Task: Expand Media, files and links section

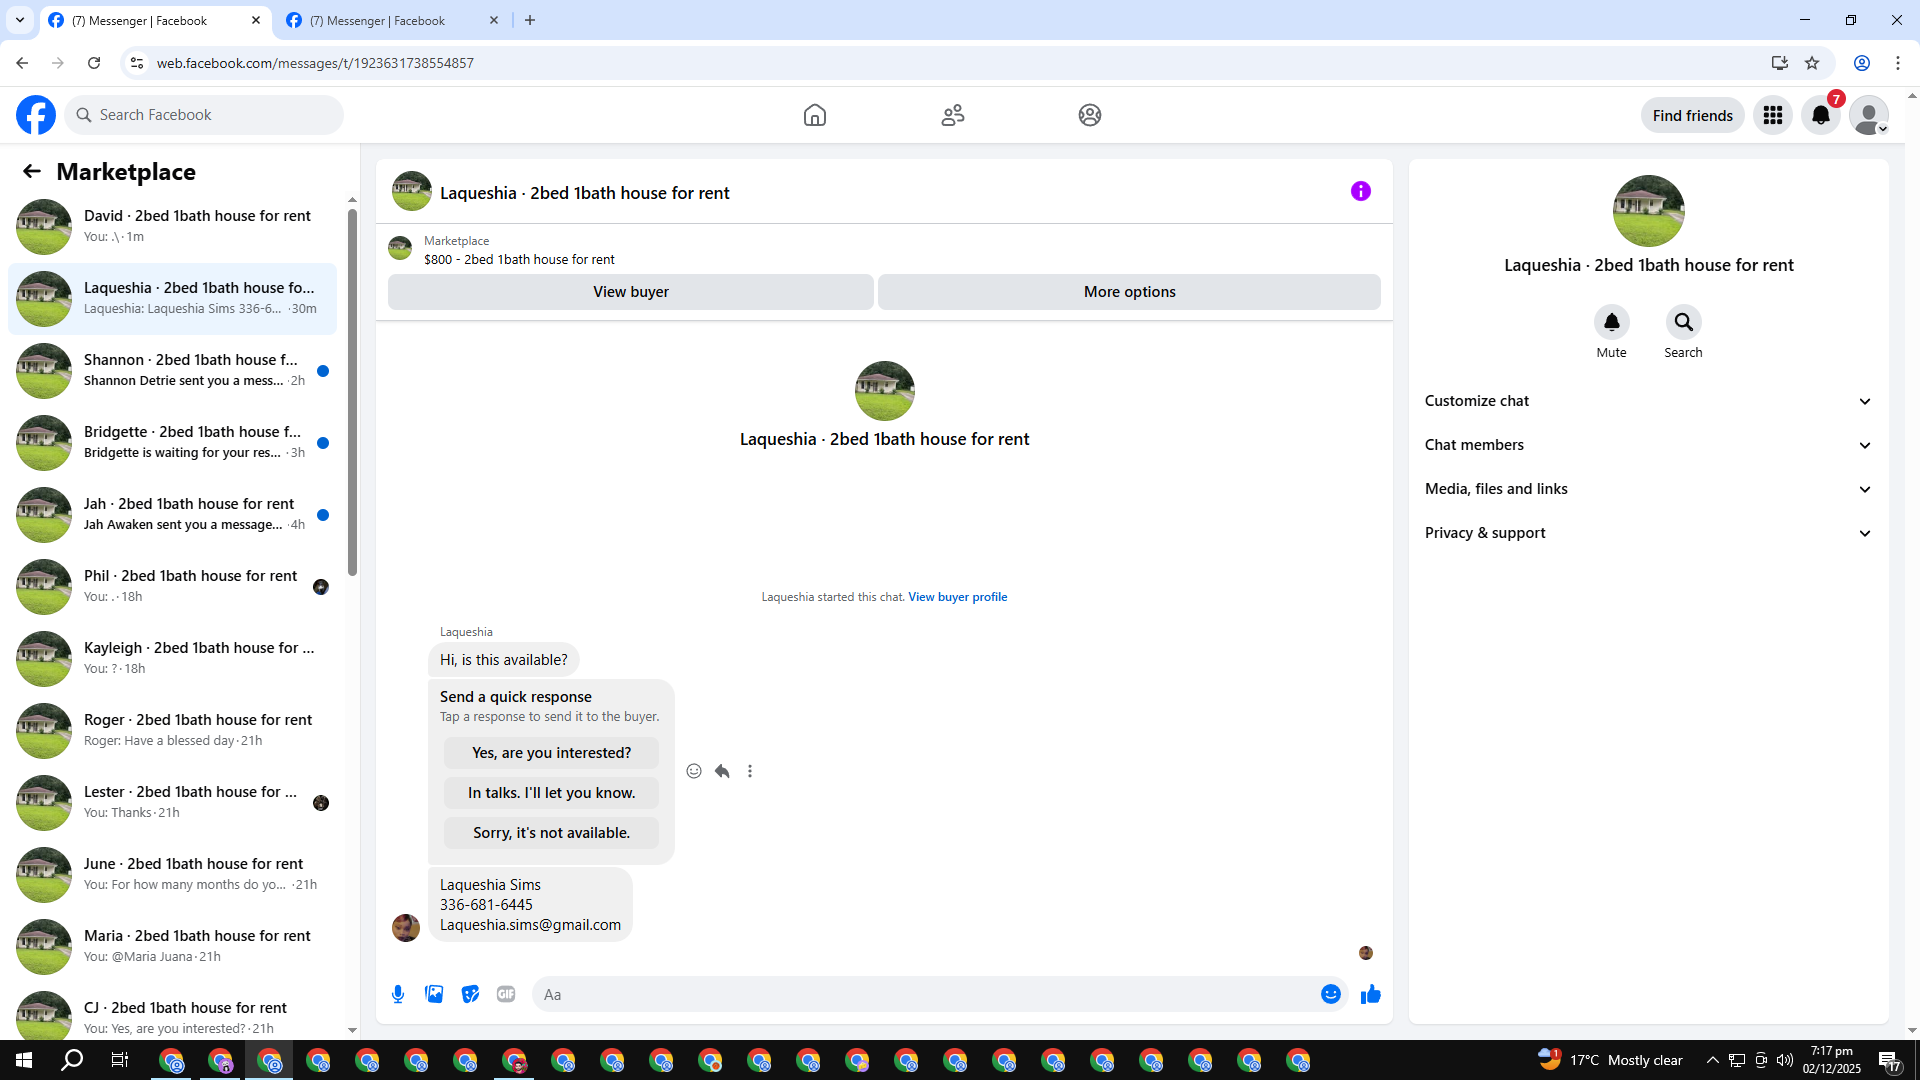Action: coord(1648,489)
